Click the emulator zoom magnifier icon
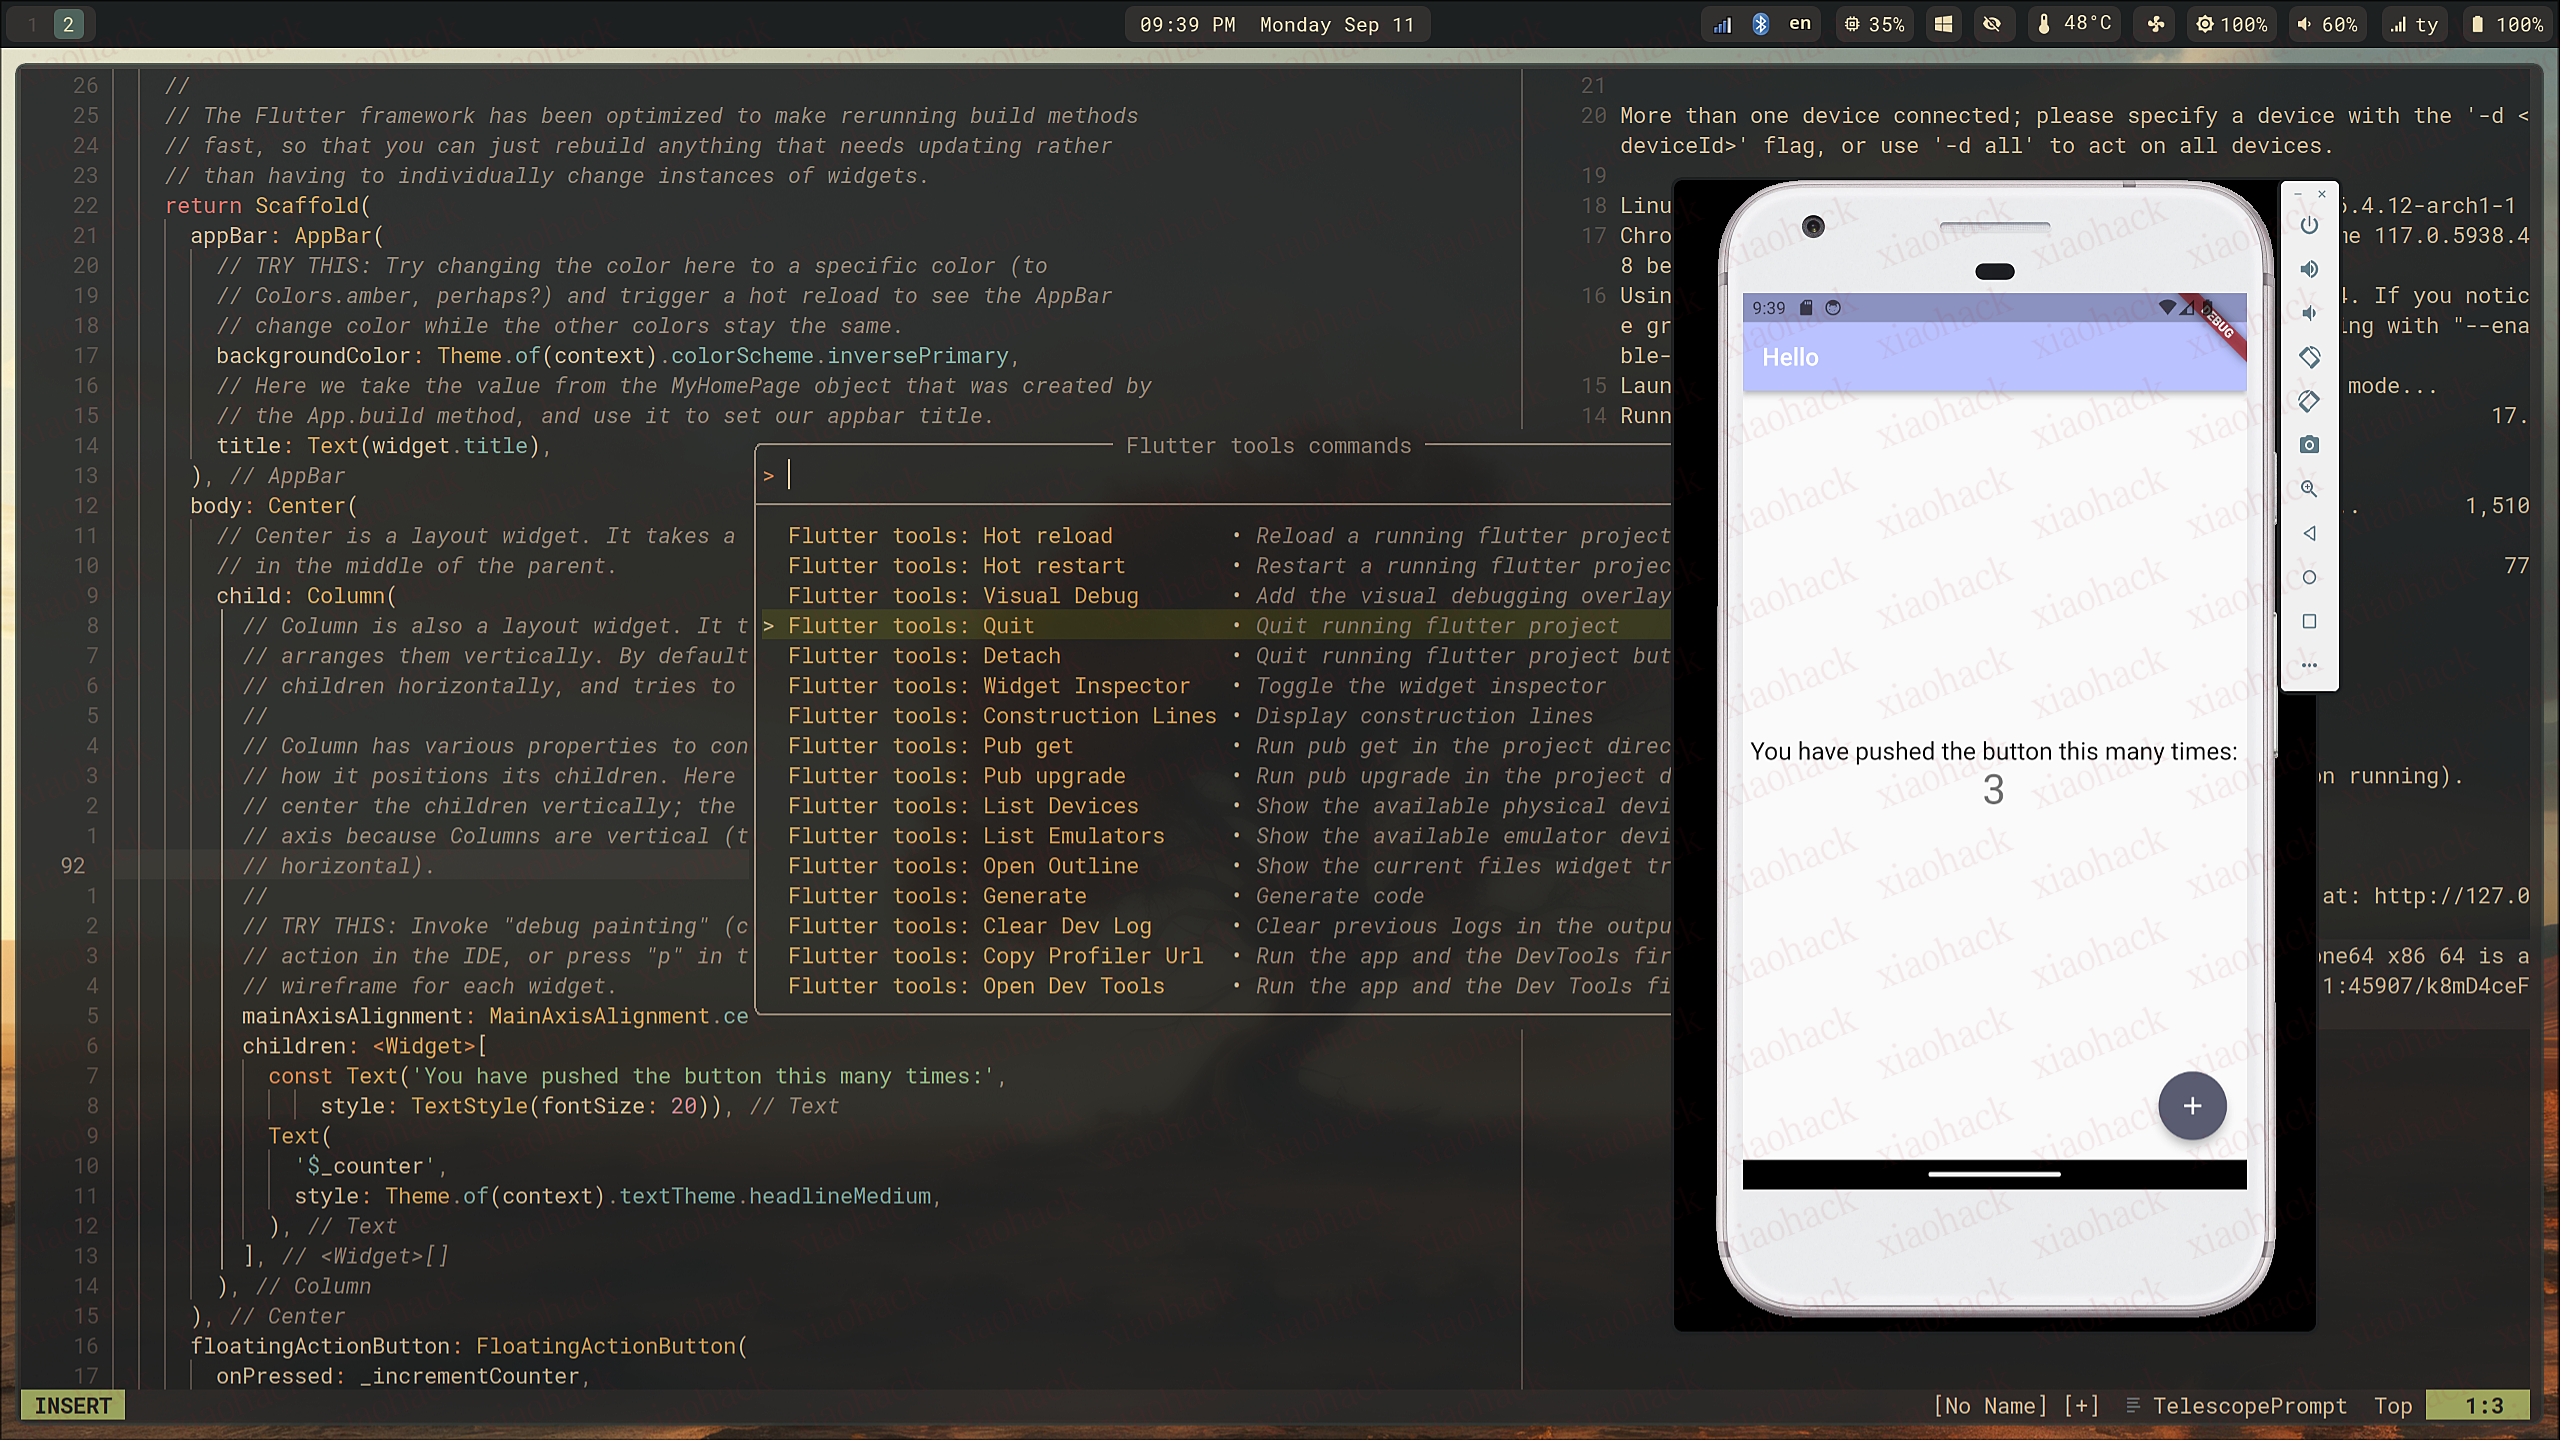This screenshot has width=2560, height=1440. [x=2309, y=489]
